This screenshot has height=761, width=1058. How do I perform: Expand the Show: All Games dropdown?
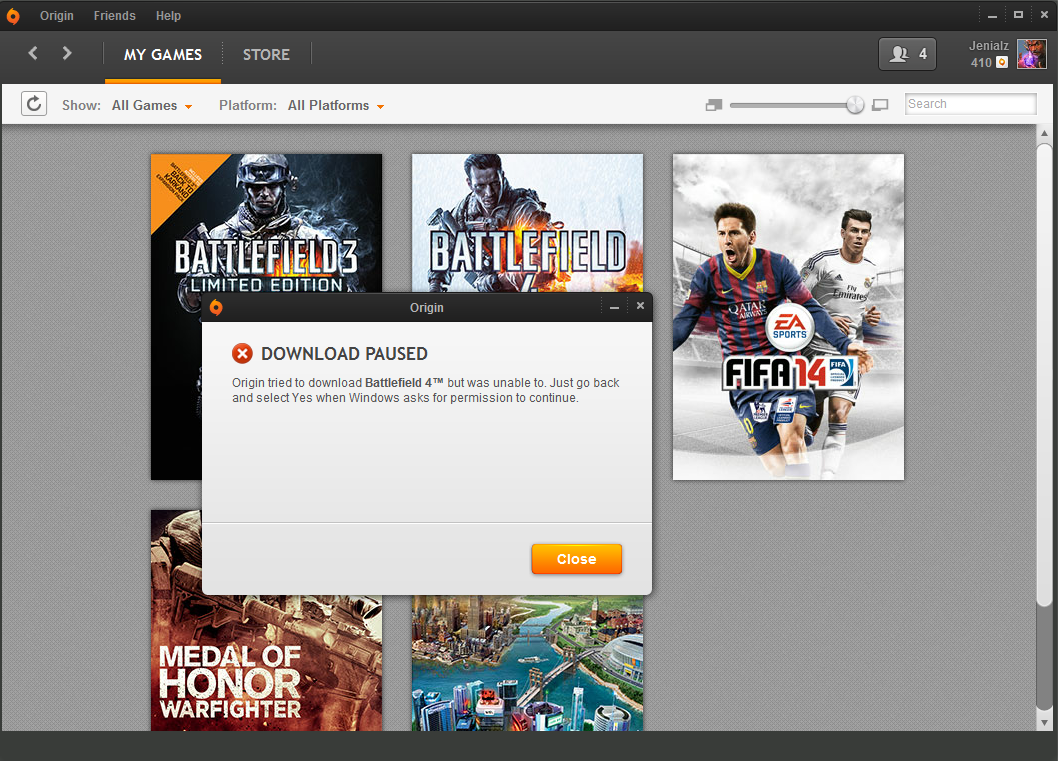tap(152, 106)
